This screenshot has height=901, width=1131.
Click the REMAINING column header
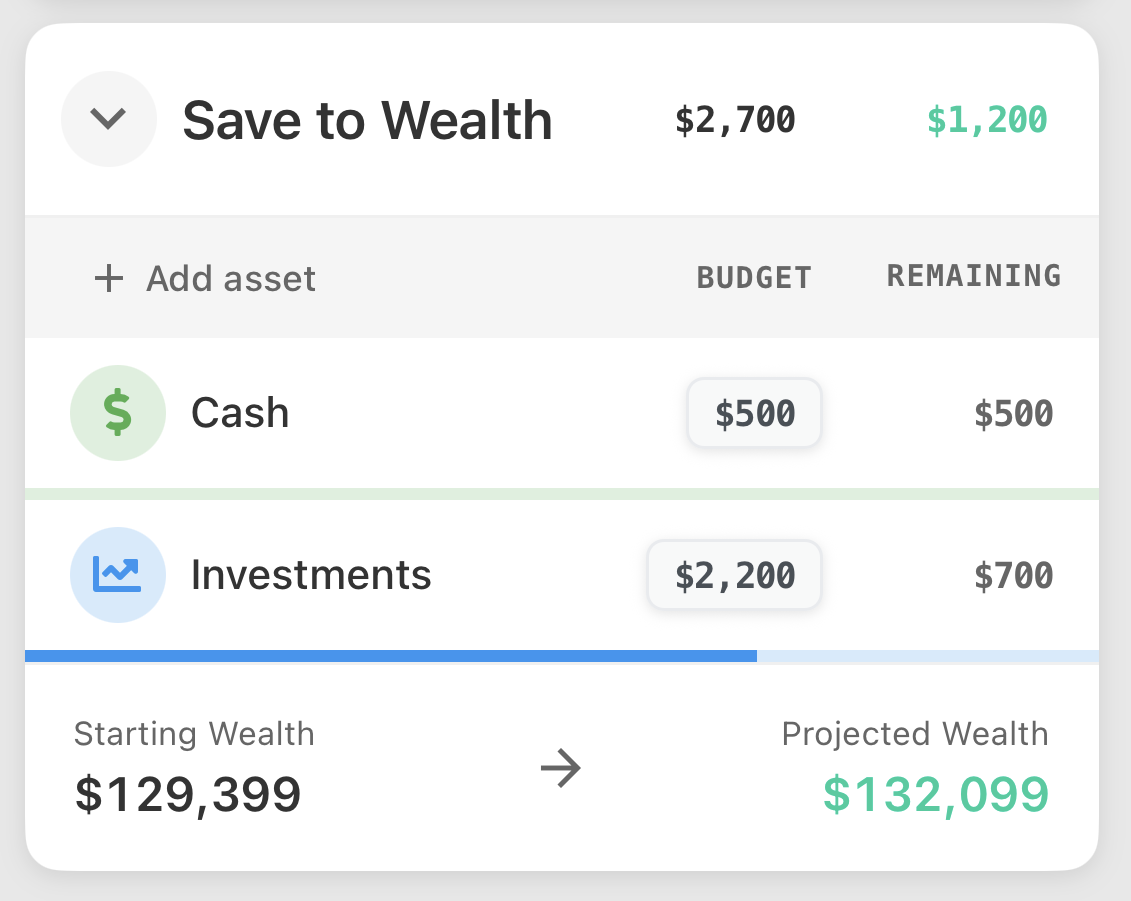(973, 276)
